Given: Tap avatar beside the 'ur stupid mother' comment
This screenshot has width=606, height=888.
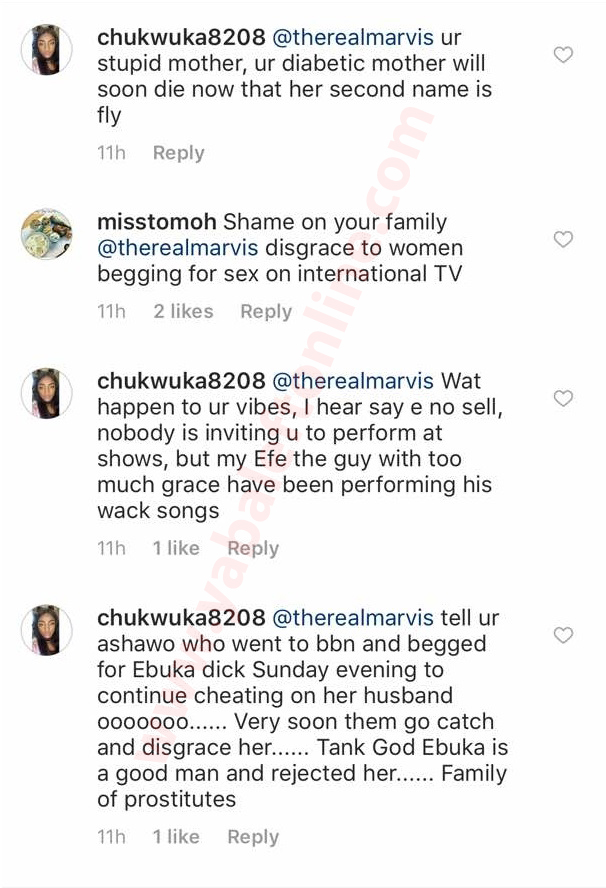Looking at the screenshot, I should pyautogui.click(x=47, y=50).
